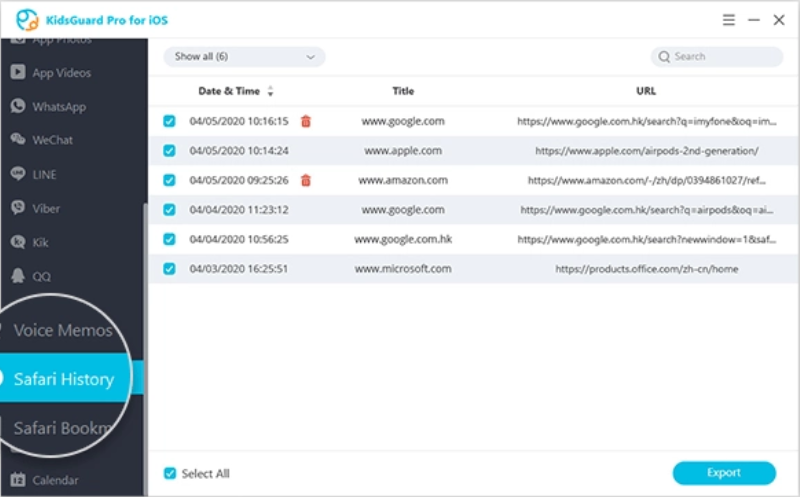Select the www.apple.com title cell

pos(403,151)
